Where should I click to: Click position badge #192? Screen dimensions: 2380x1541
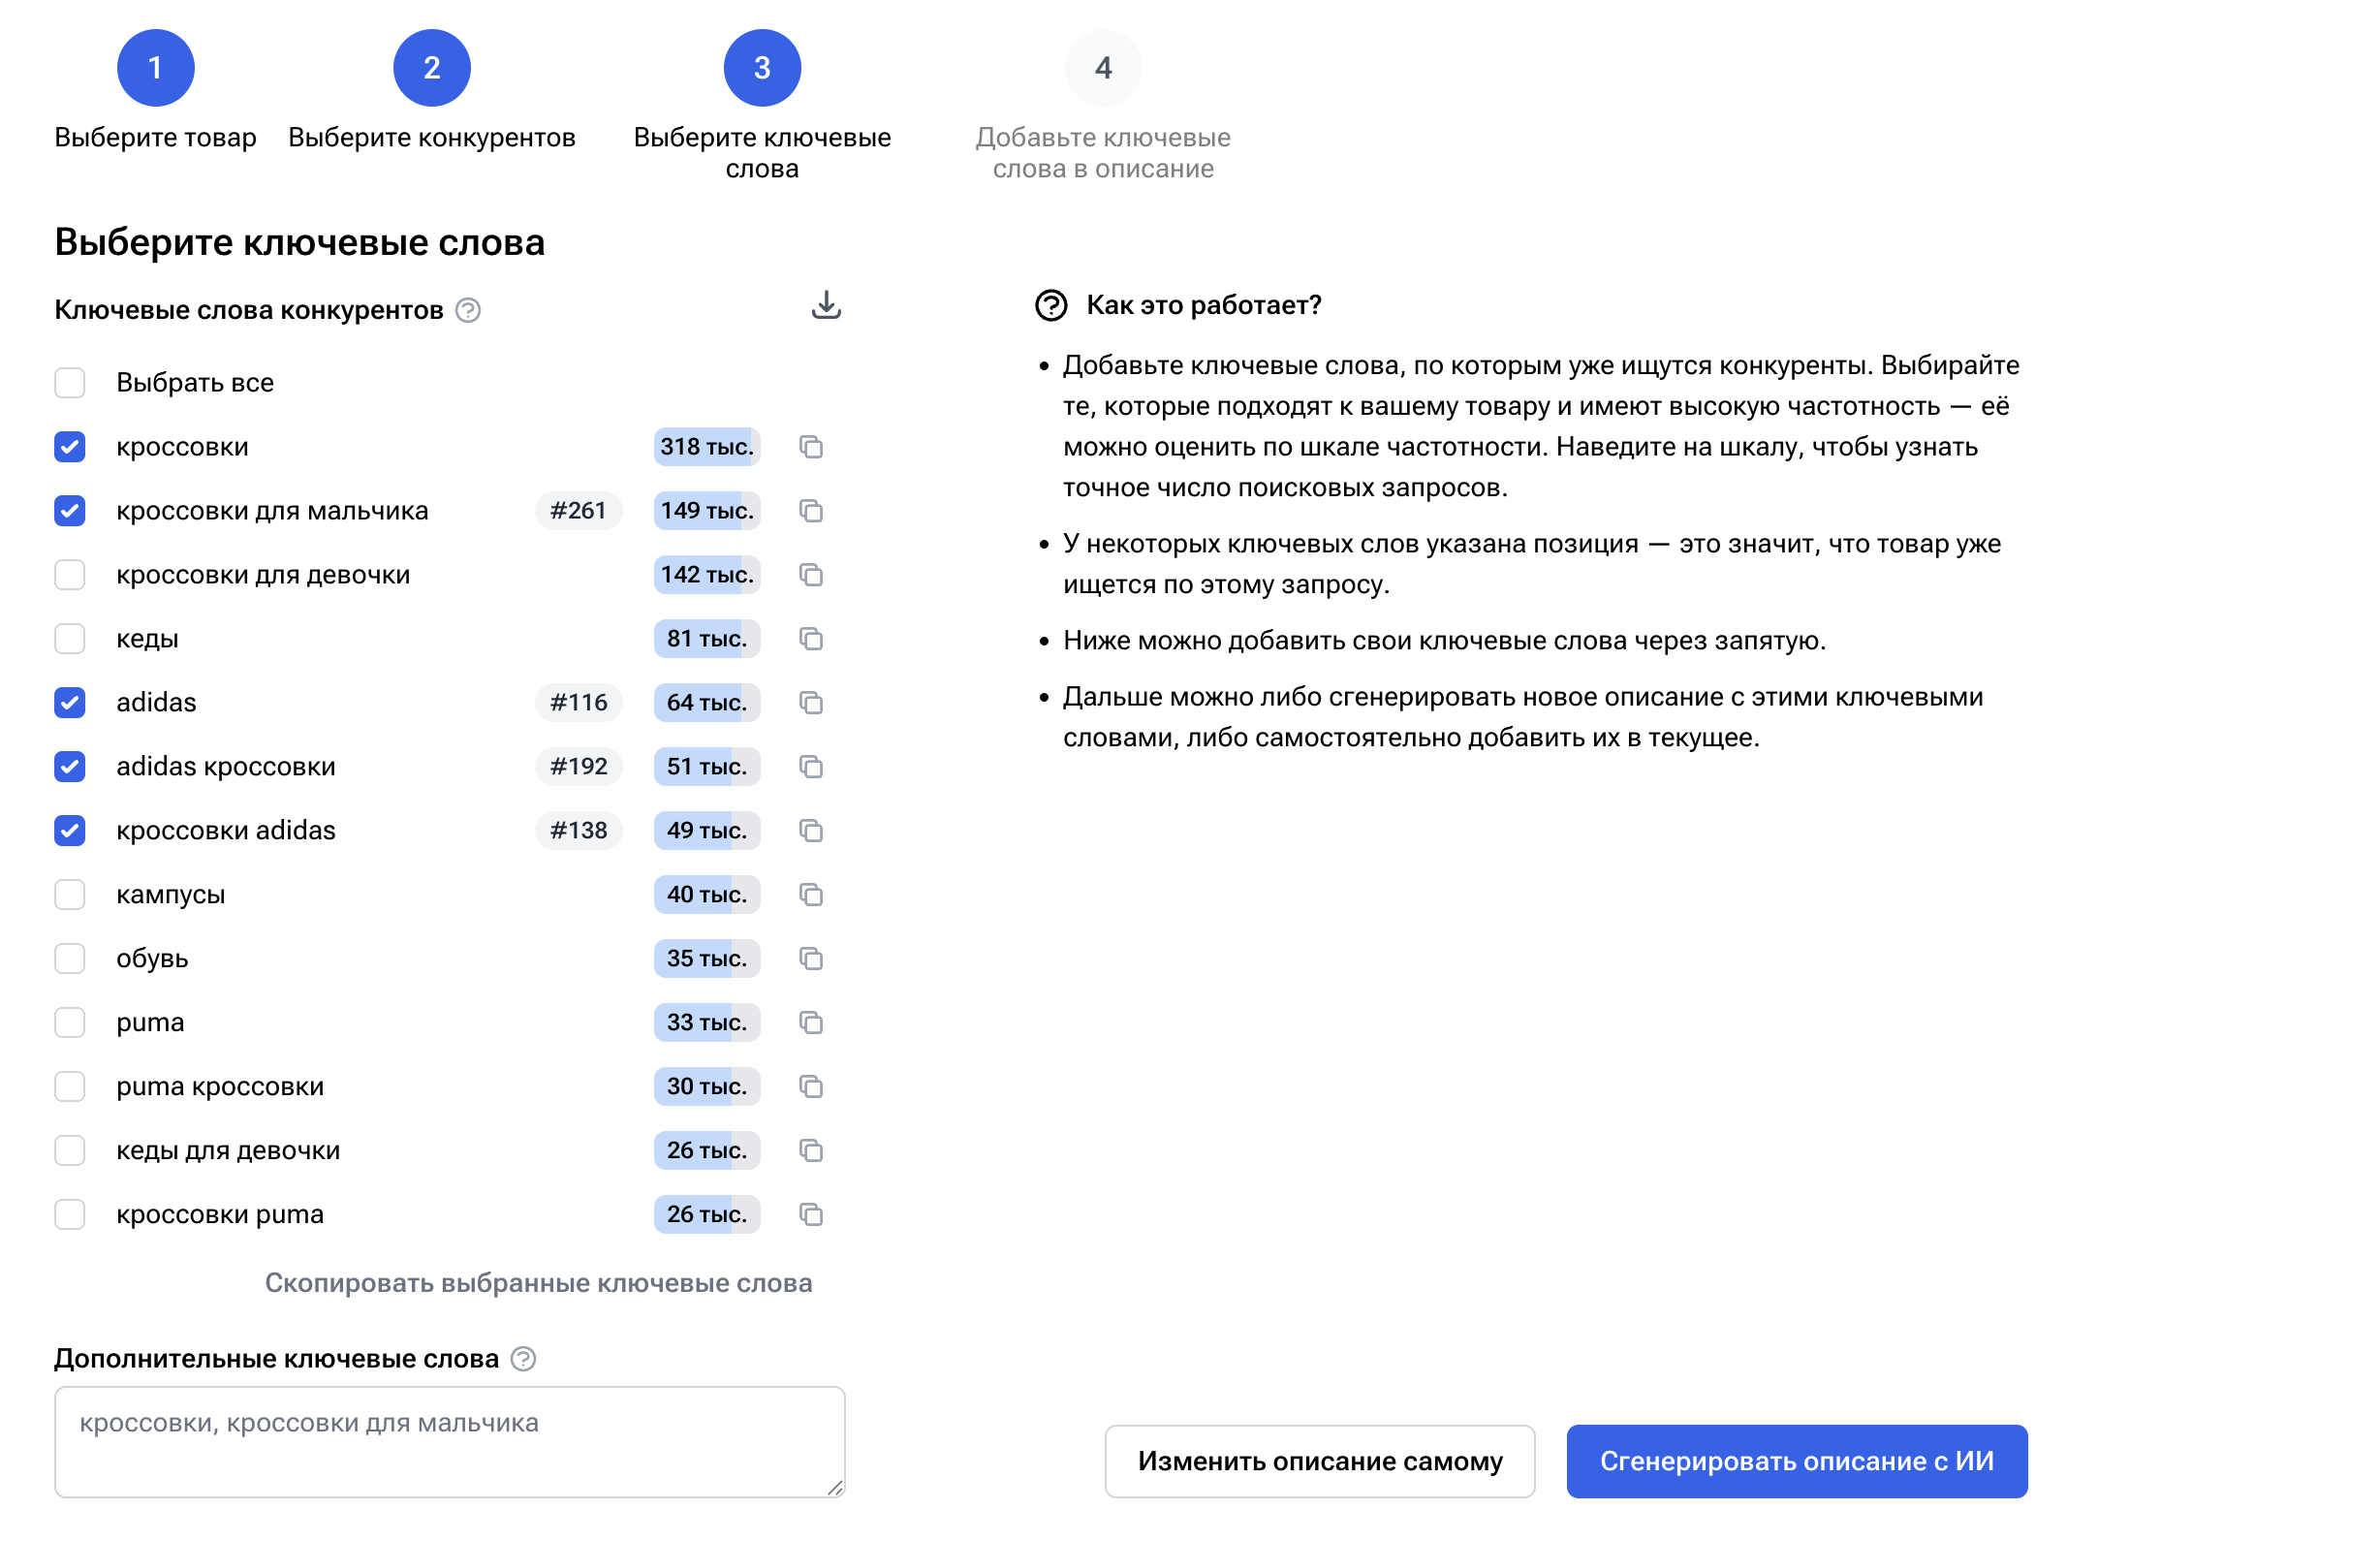tap(578, 767)
